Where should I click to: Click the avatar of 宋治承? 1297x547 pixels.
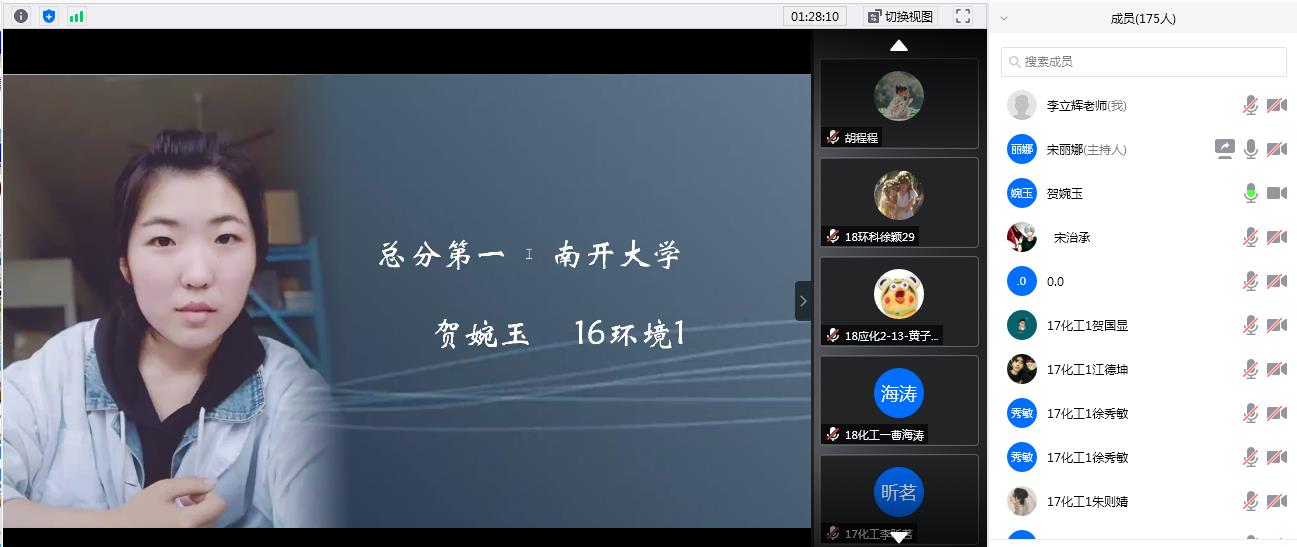(x=1022, y=237)
